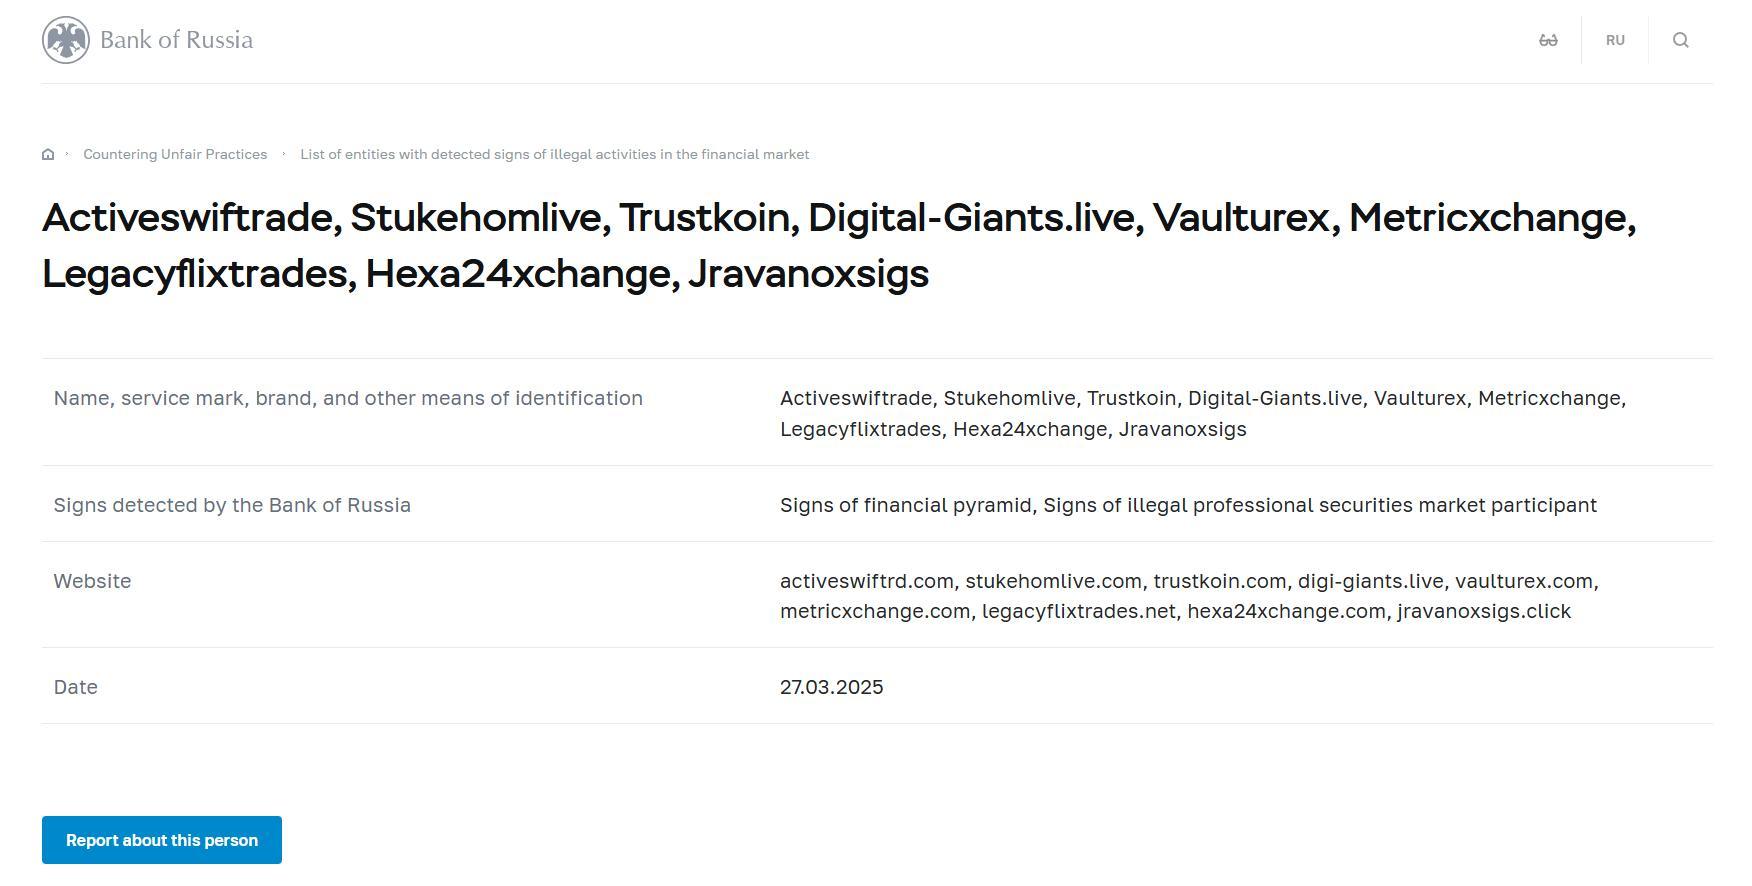This screenshot has height=886, width=1752.
Task: Switch the site language to RU
Action: [1615, 40]
